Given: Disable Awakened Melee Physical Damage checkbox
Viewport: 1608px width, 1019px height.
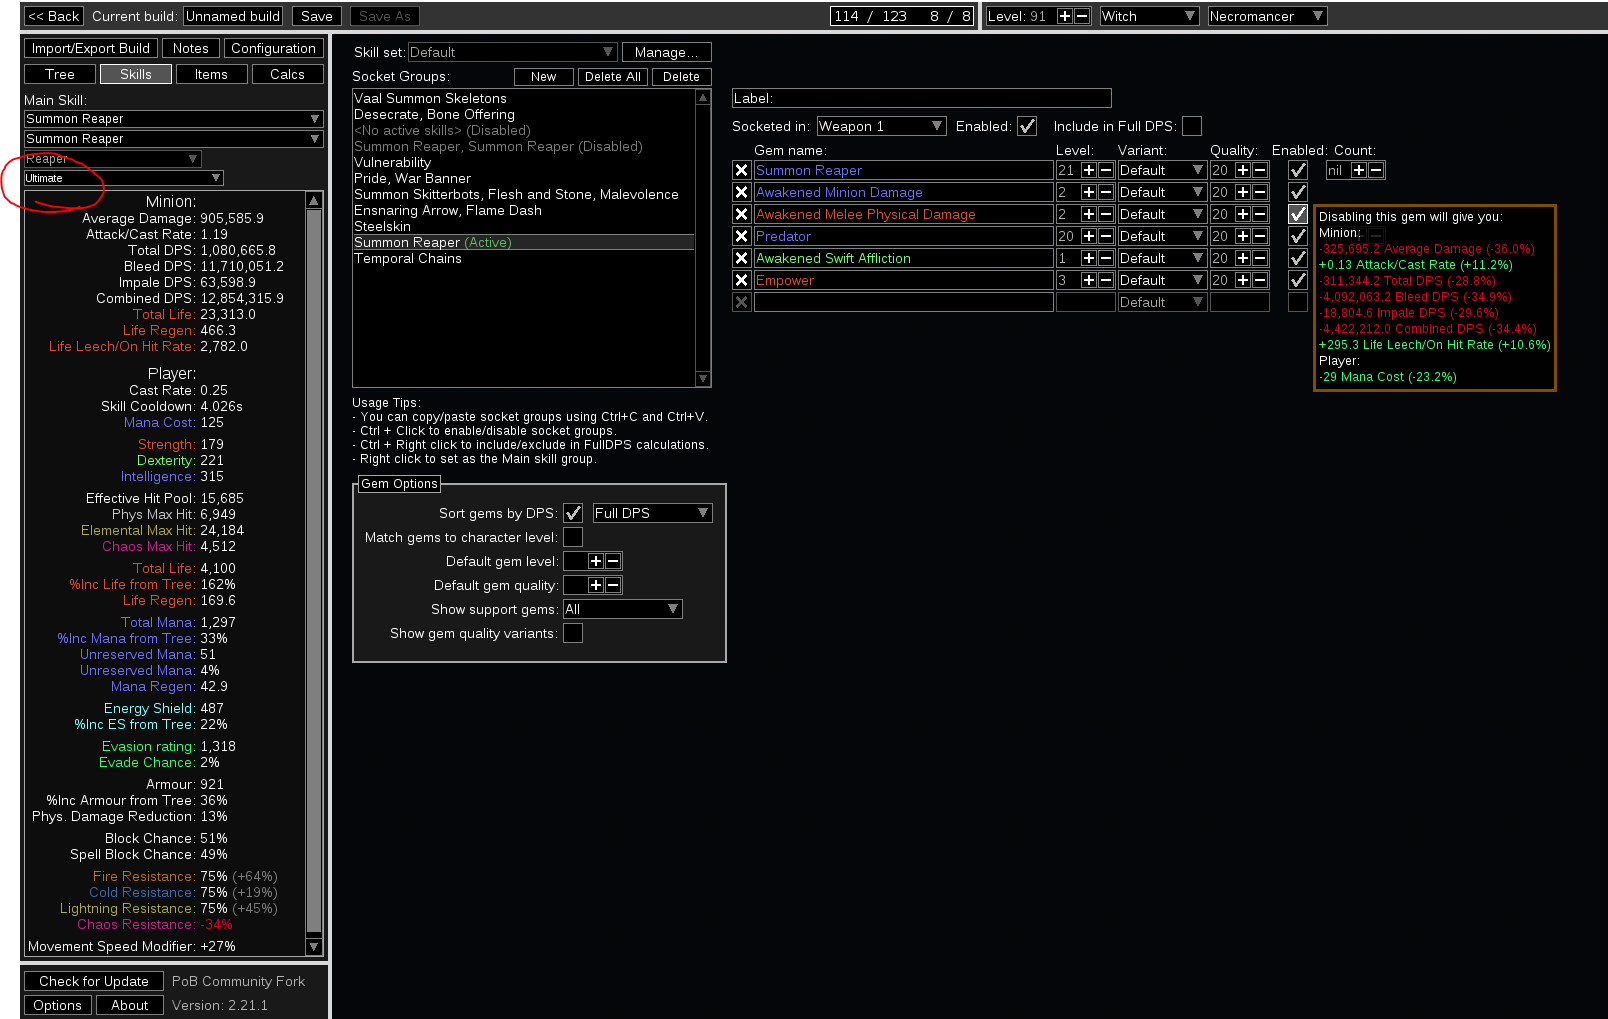Looking at the screenshot, I should (x=1298, y=214).
